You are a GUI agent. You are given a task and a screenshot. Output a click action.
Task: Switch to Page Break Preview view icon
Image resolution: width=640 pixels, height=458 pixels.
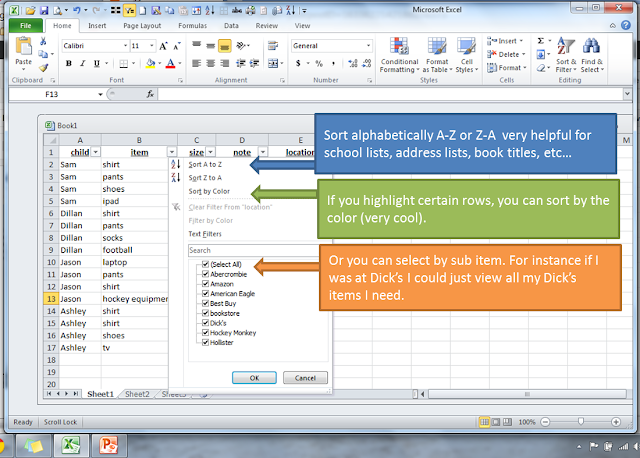pos(507,422)
